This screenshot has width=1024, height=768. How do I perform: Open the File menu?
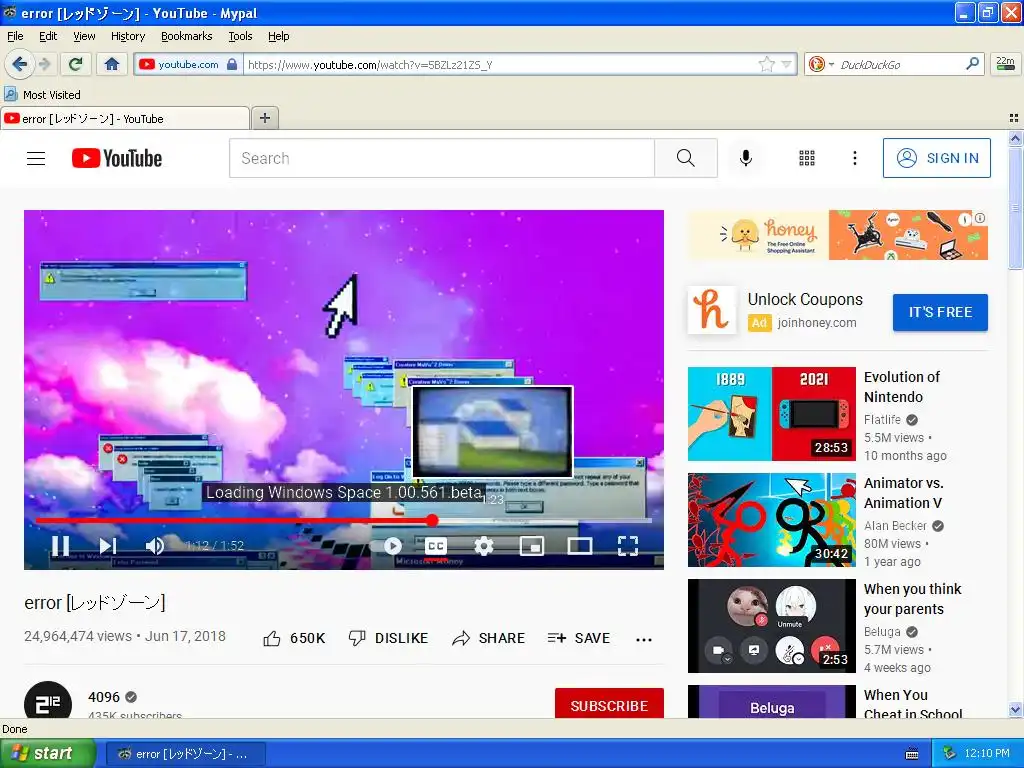coord(15,36)
